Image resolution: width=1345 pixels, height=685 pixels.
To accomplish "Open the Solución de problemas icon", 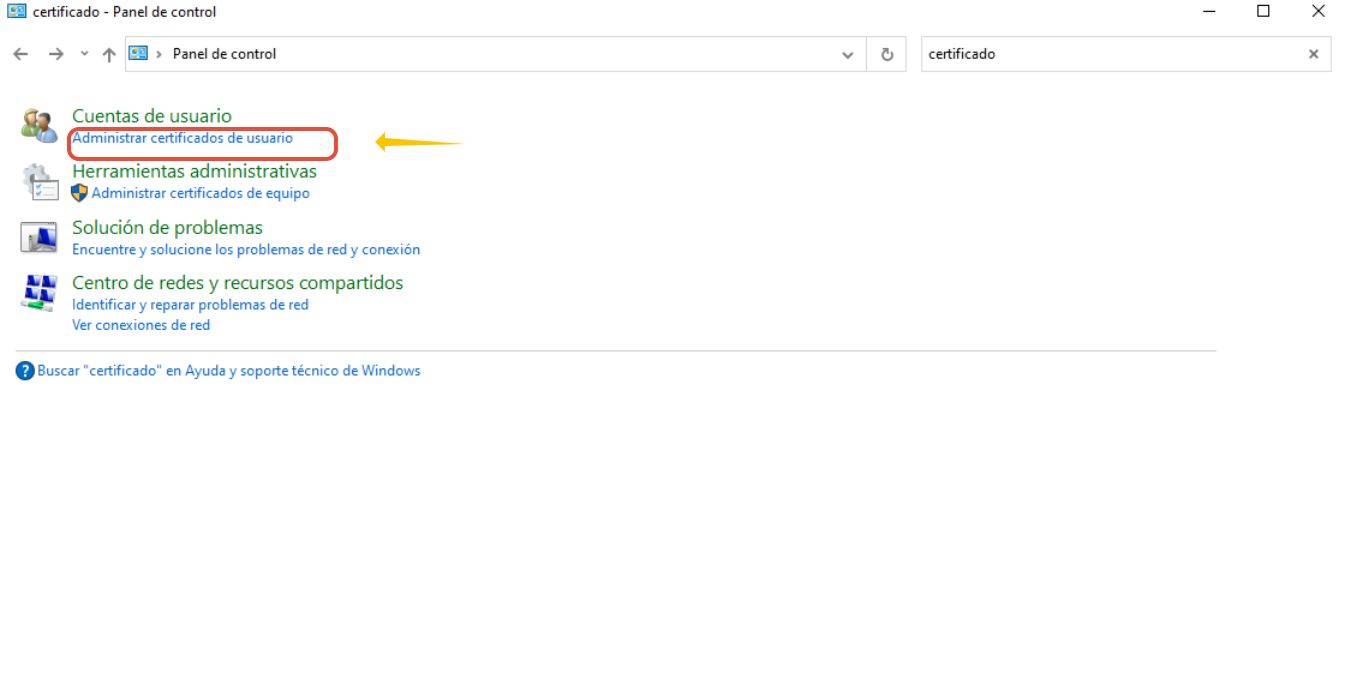I will pos(40,238).
